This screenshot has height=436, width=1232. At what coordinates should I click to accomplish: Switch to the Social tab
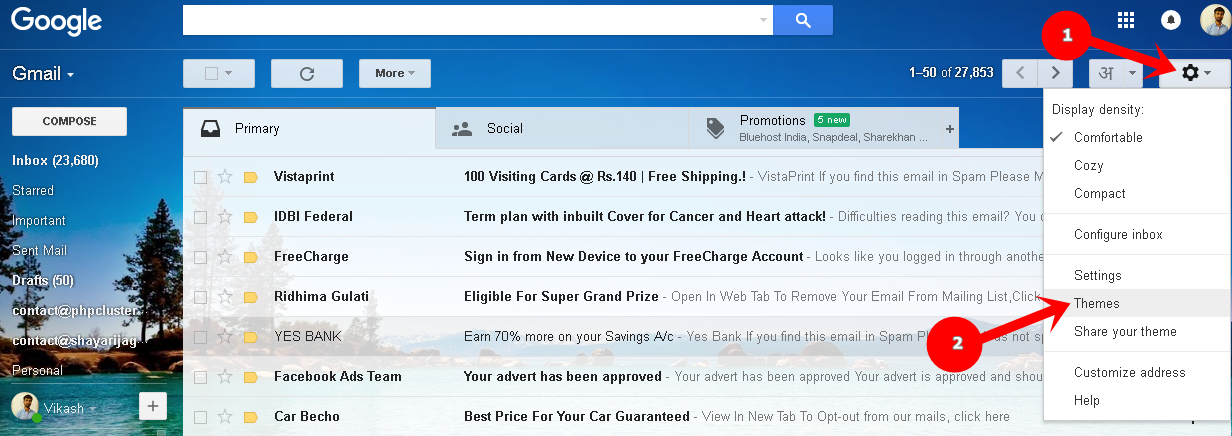coord(562,129)
